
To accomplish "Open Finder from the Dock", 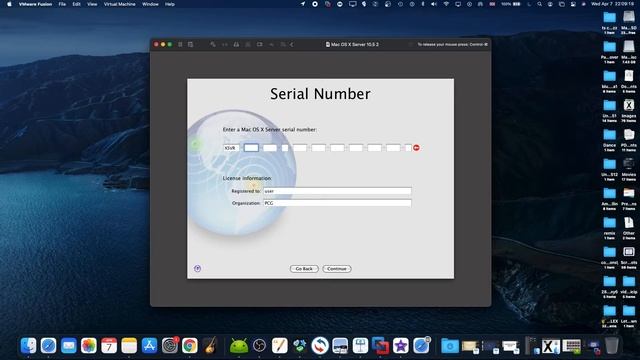I will coord(29,346).
